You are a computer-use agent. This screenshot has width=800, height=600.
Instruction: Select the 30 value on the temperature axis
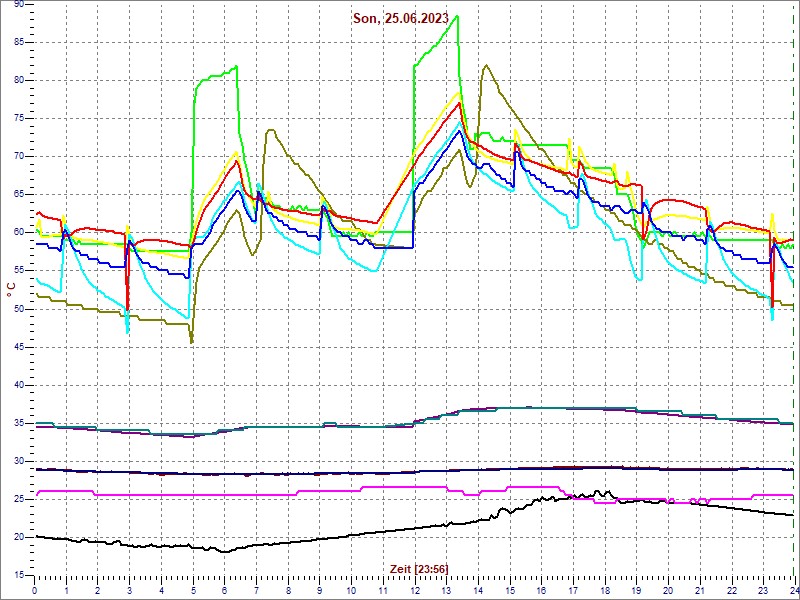click(x=19, y=461)
